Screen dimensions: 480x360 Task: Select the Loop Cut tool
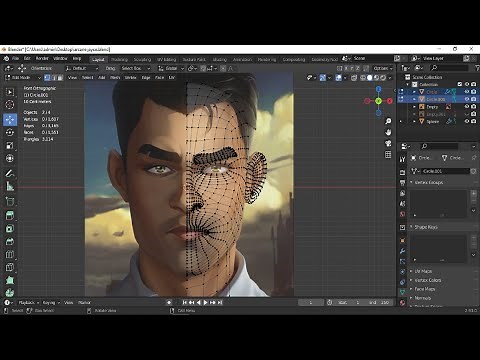click(x=10, y=254)
